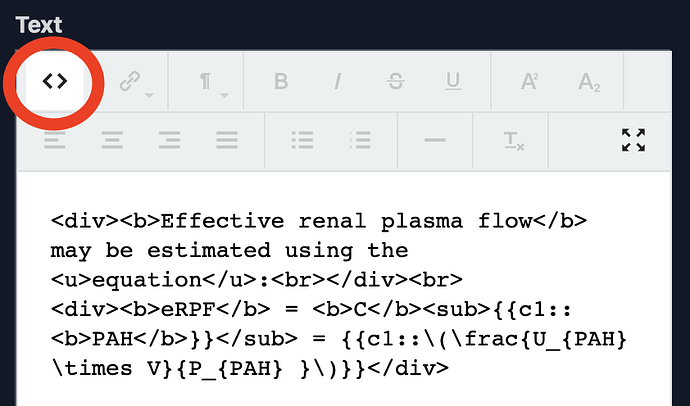Screen dimensions: 690x406
Task: Click the insert link chain icon
Action: pyautogui.click(x=131, y=82)
